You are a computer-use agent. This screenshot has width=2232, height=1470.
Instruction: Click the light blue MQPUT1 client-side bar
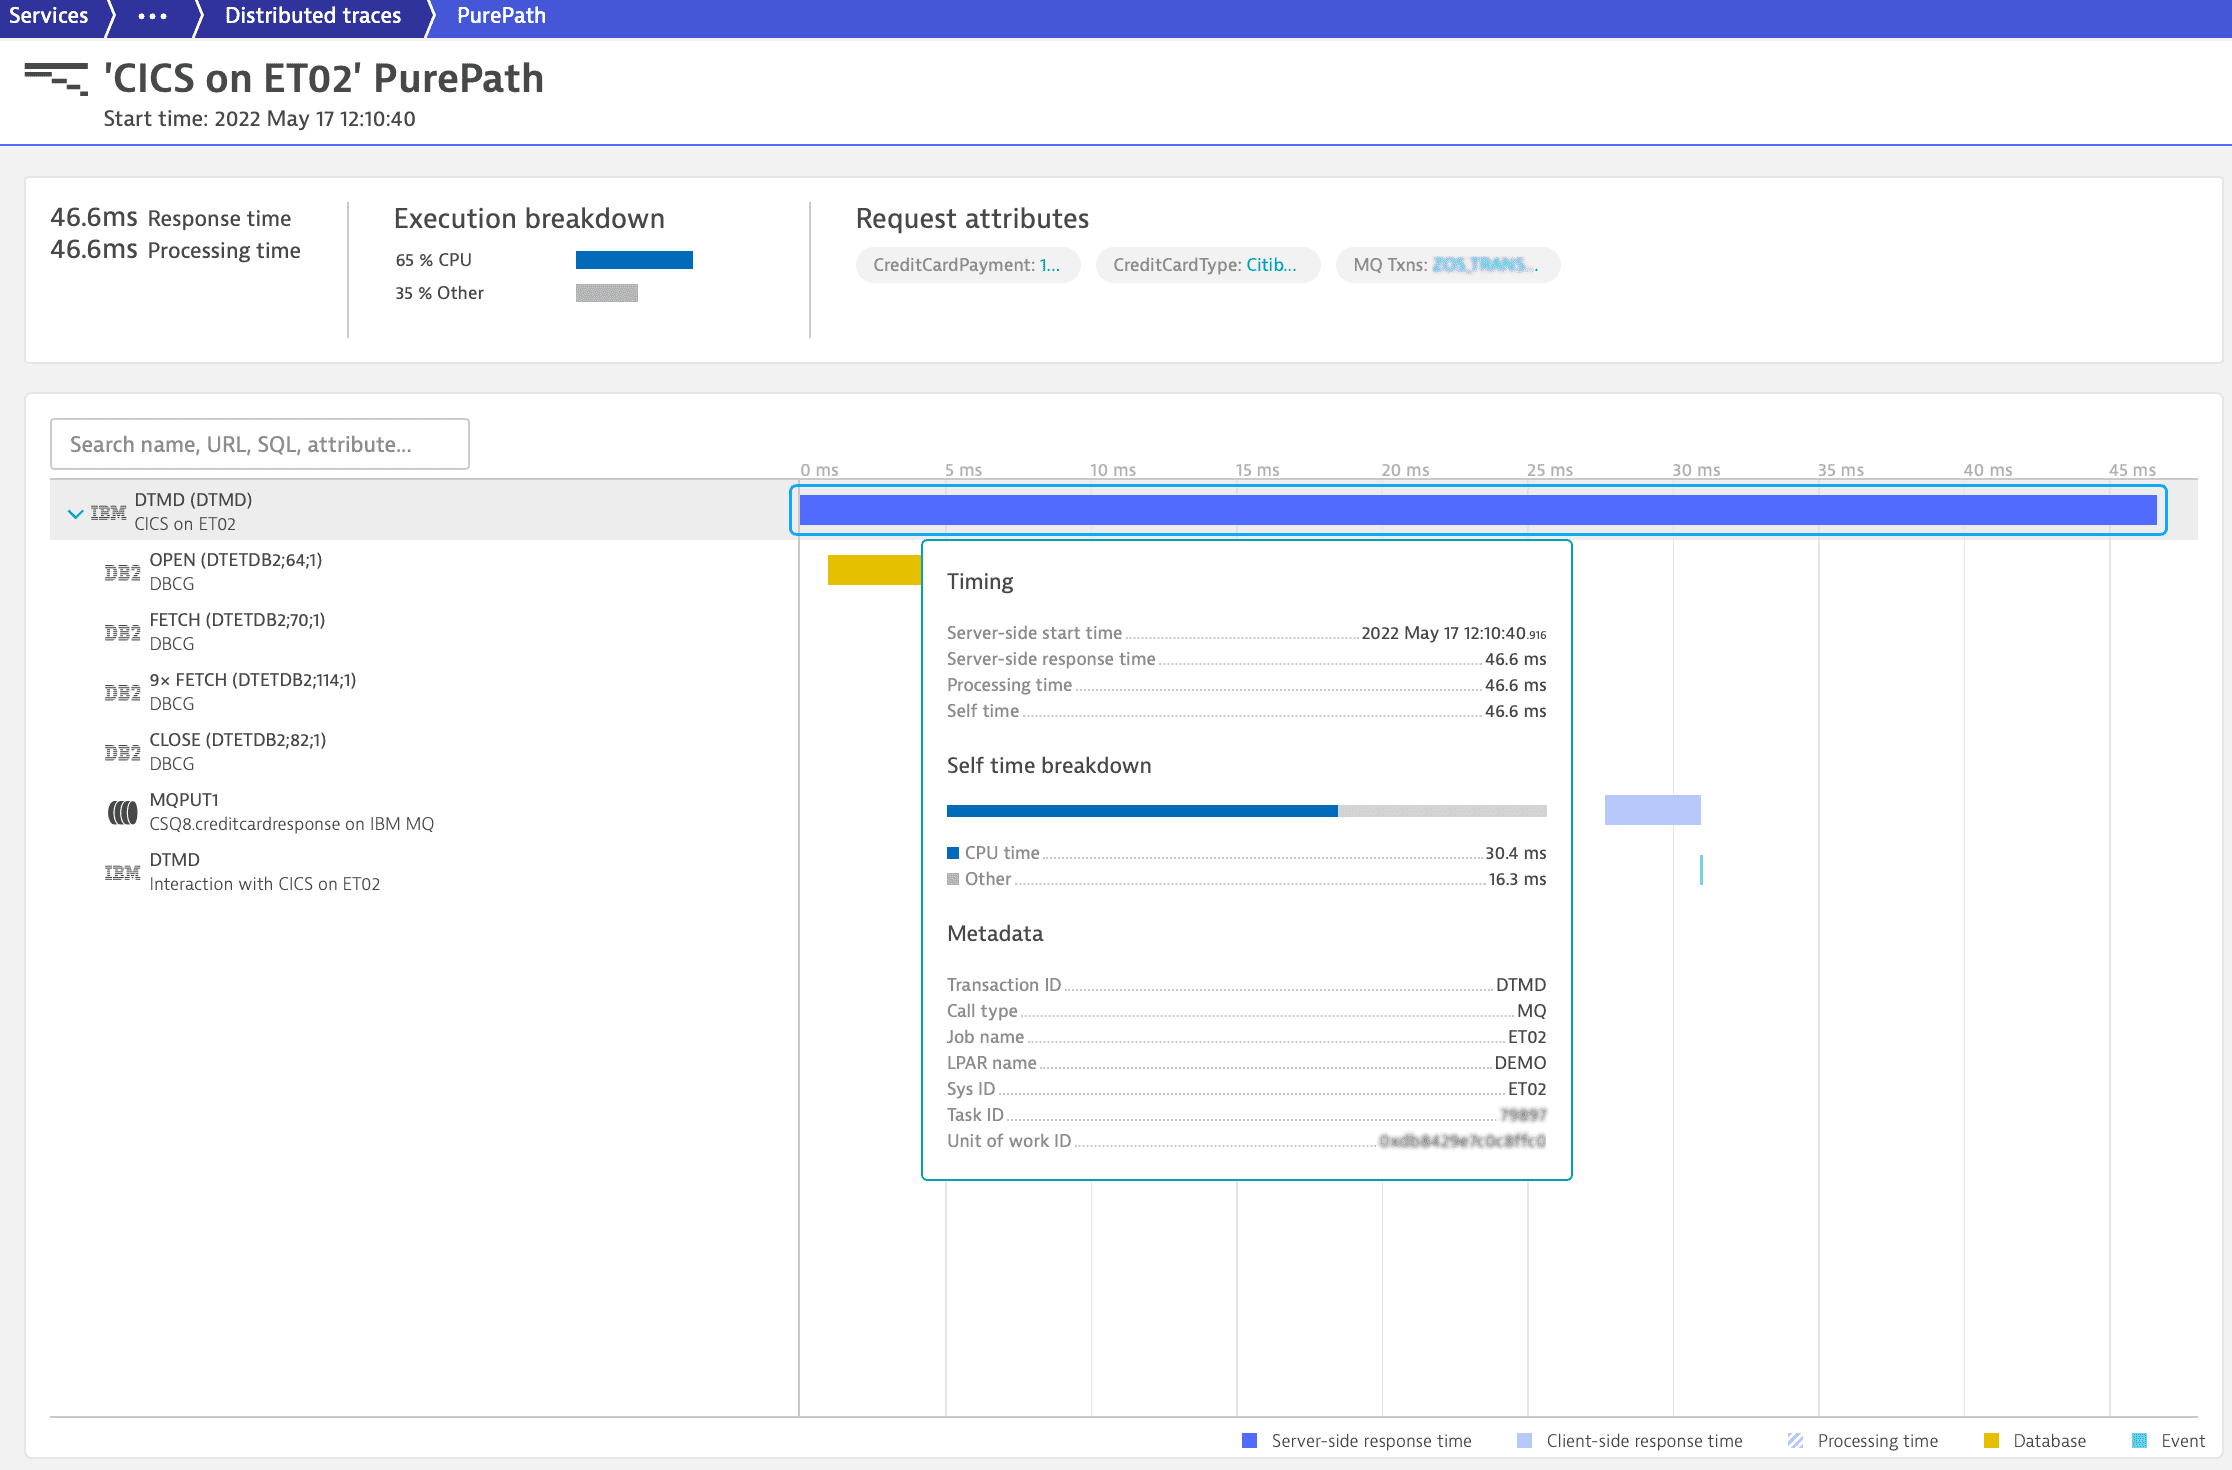(1652, 810)
